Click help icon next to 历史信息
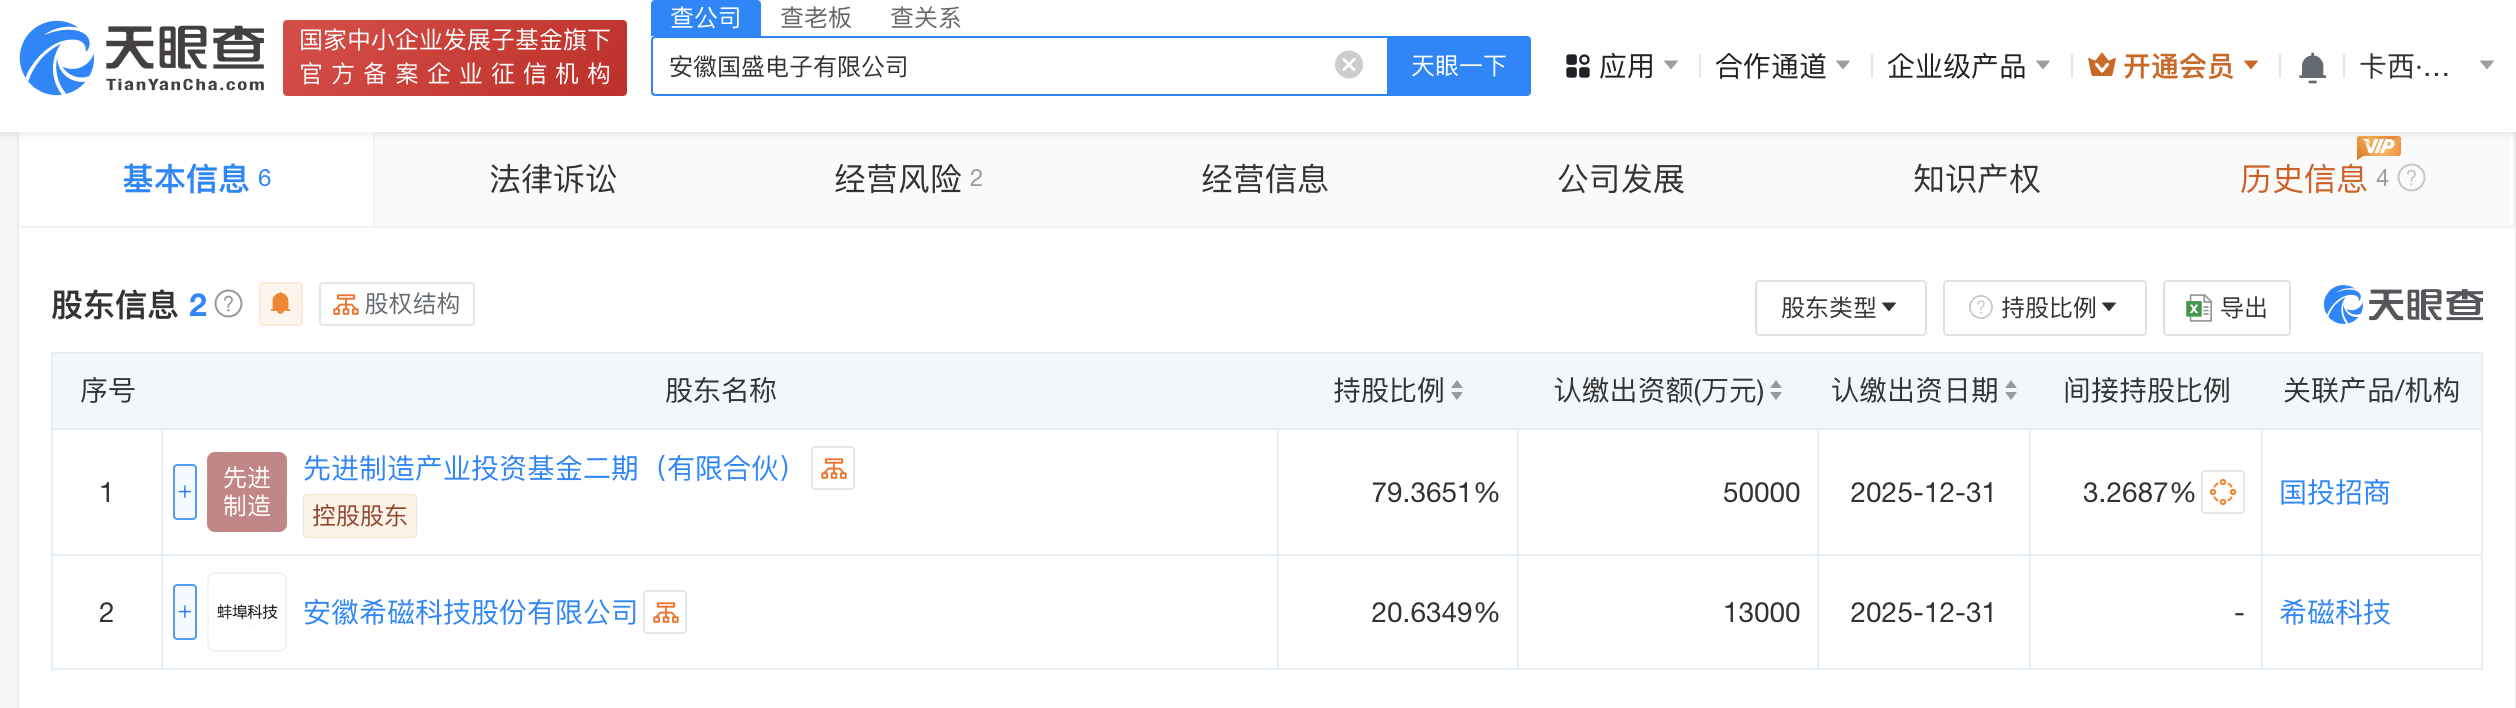The height and width of the screenshot is (708, 2516). coord(2411,178)
